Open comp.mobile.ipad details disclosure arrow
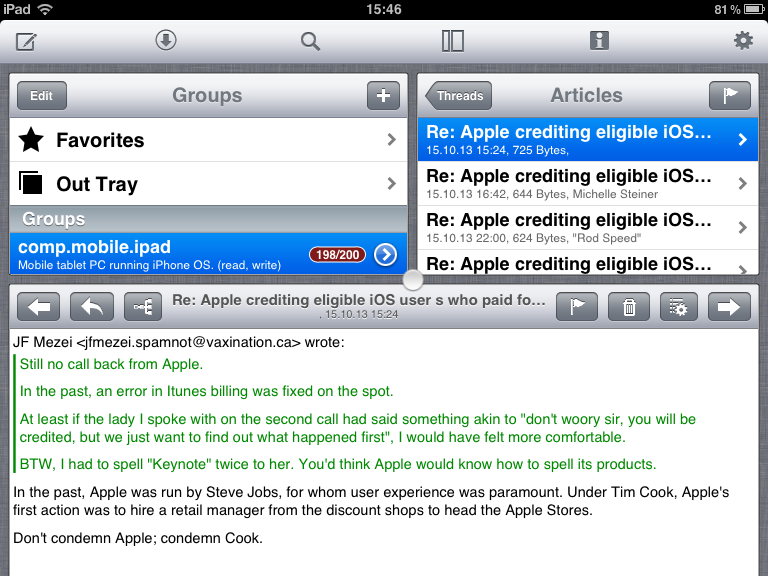The image size is (768, 576). tap(385, 255)
